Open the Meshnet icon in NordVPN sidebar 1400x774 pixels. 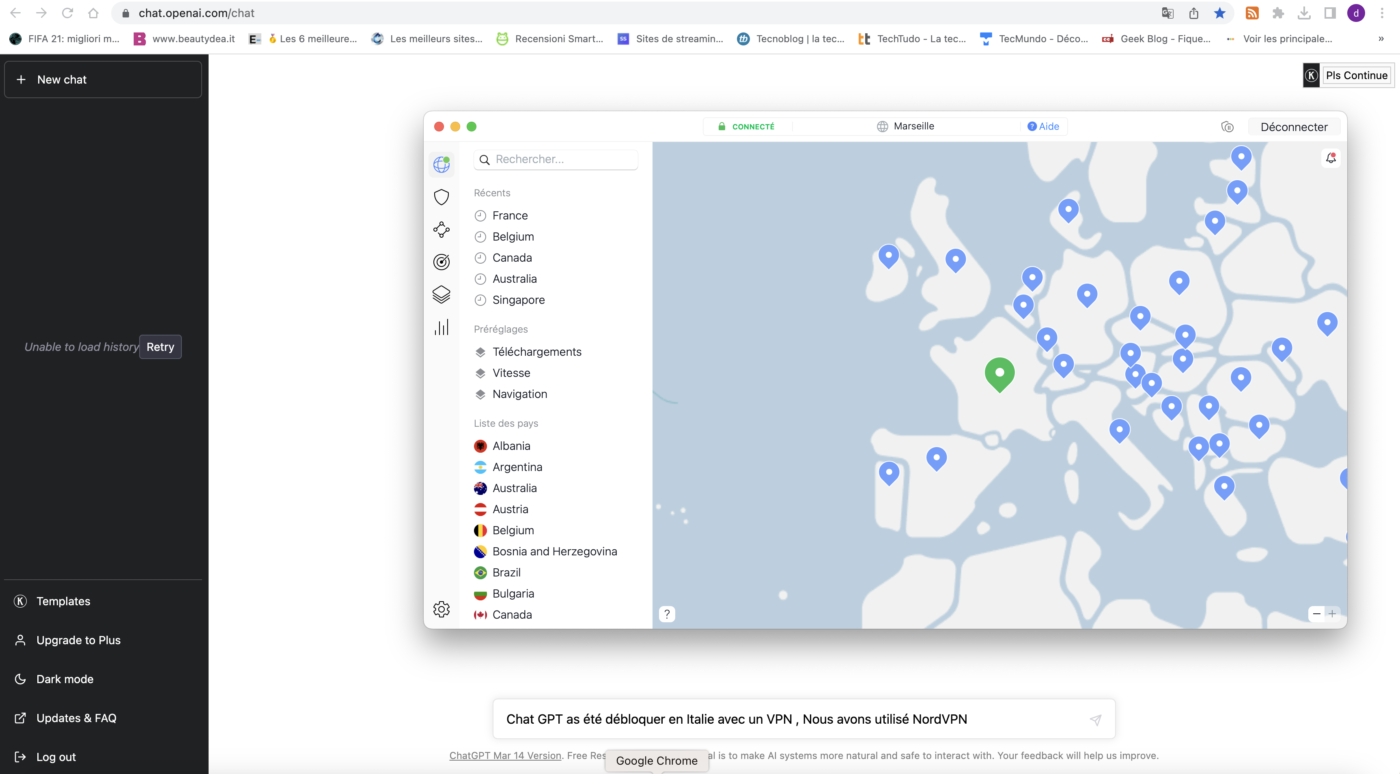pos(441,230)
